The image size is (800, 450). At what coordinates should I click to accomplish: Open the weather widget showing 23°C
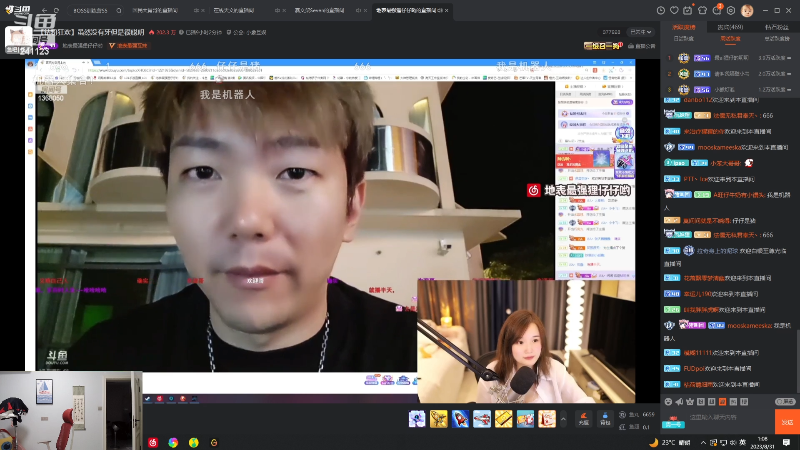pos(669,442)
